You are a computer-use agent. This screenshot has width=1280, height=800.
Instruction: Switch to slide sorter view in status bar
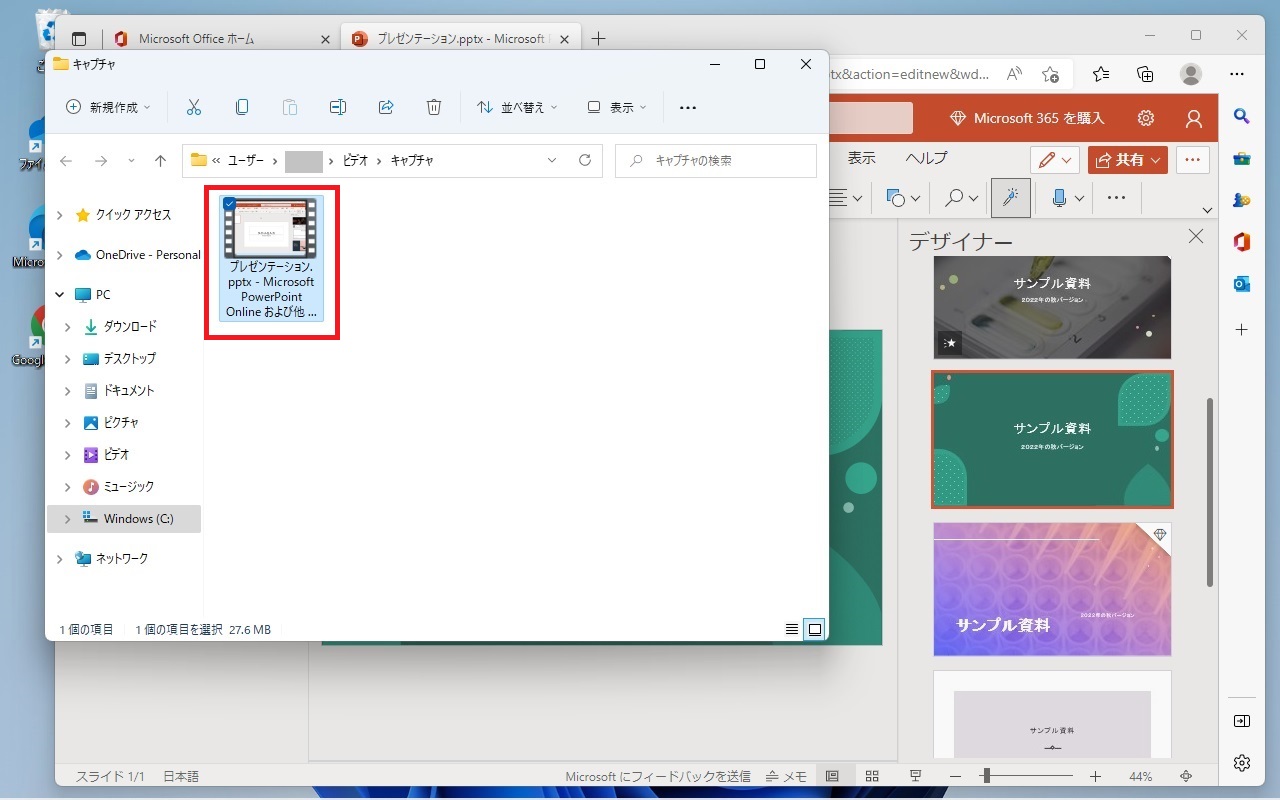click(872, 776)
